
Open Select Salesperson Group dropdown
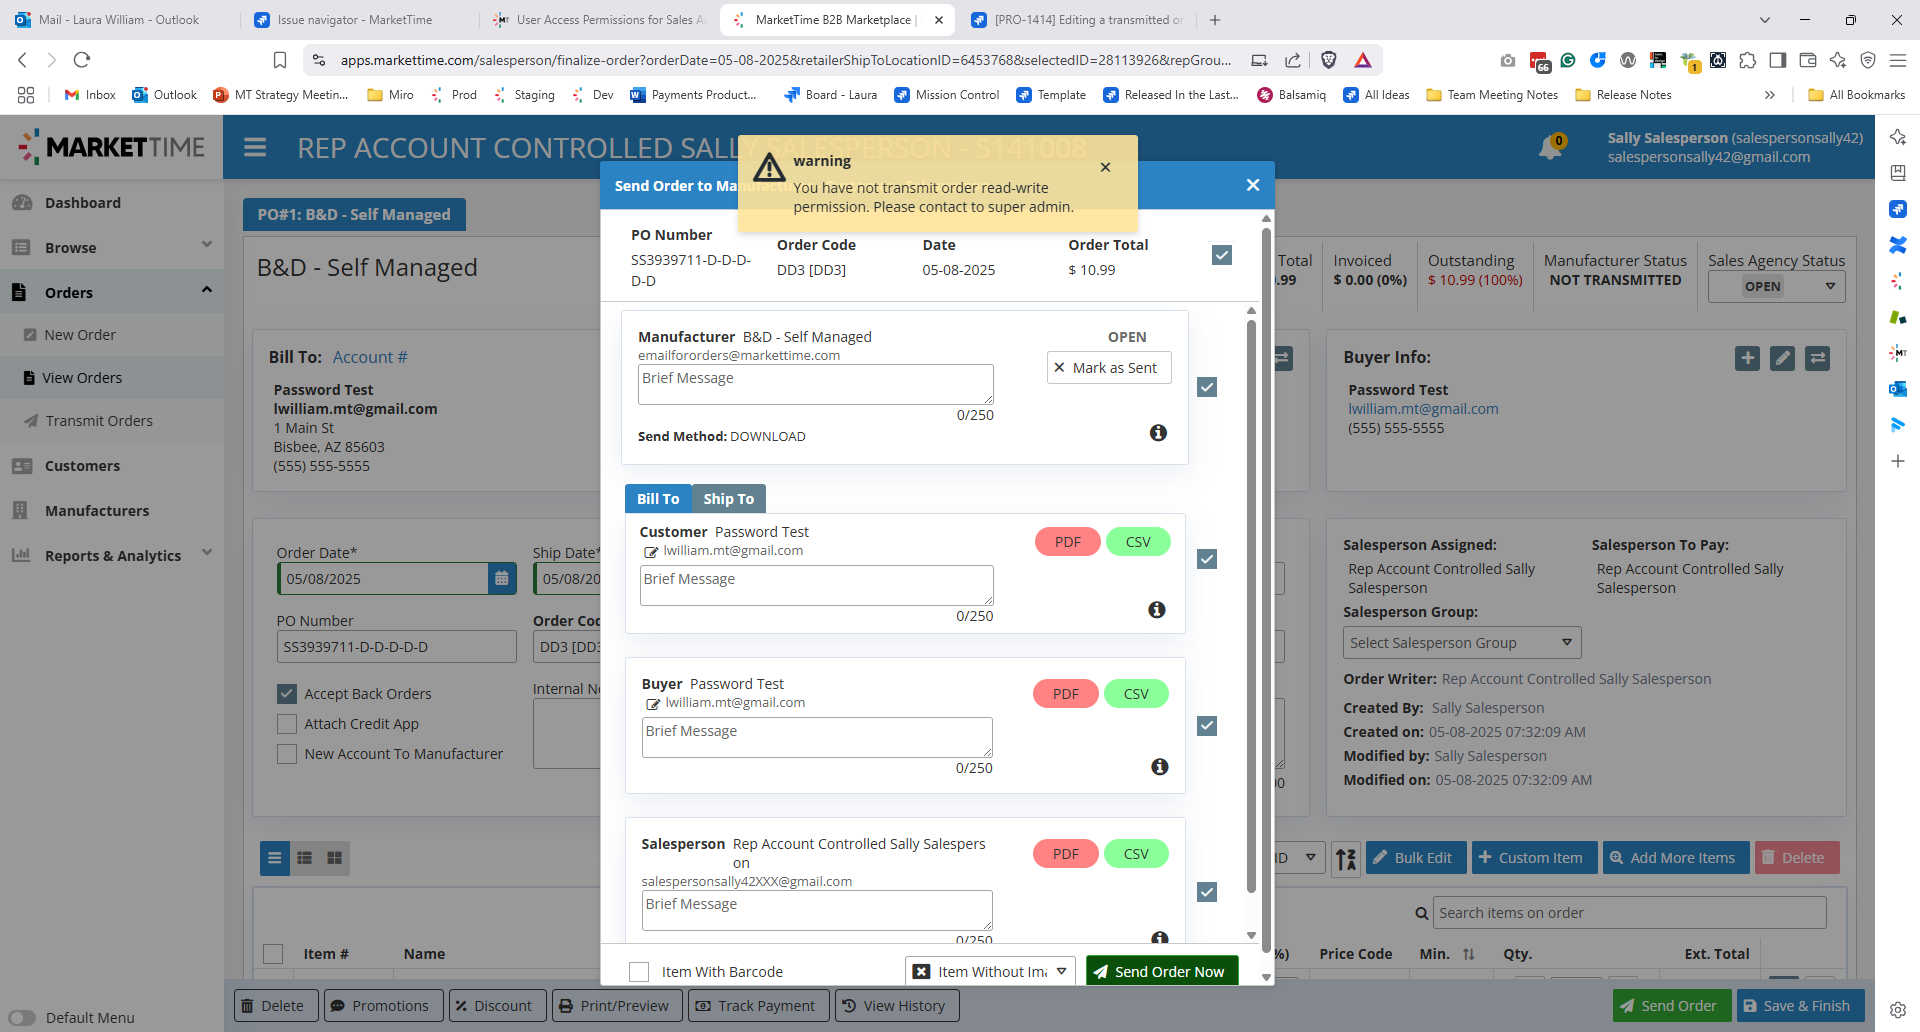click(1461, 643)
